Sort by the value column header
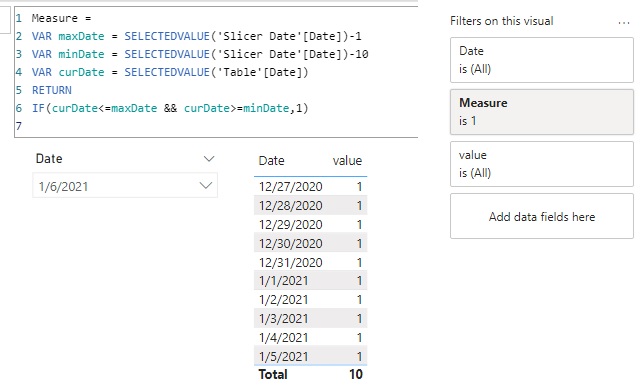 [347, 161]
